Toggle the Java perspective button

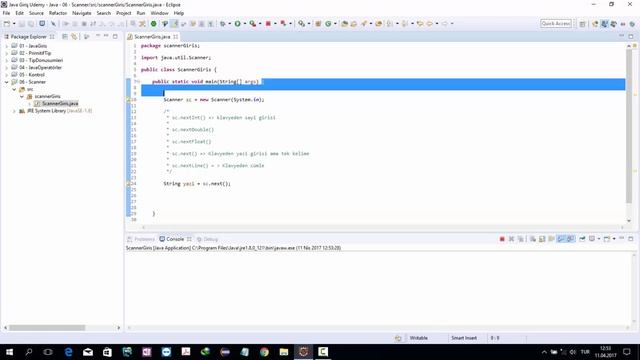[604, 24]
